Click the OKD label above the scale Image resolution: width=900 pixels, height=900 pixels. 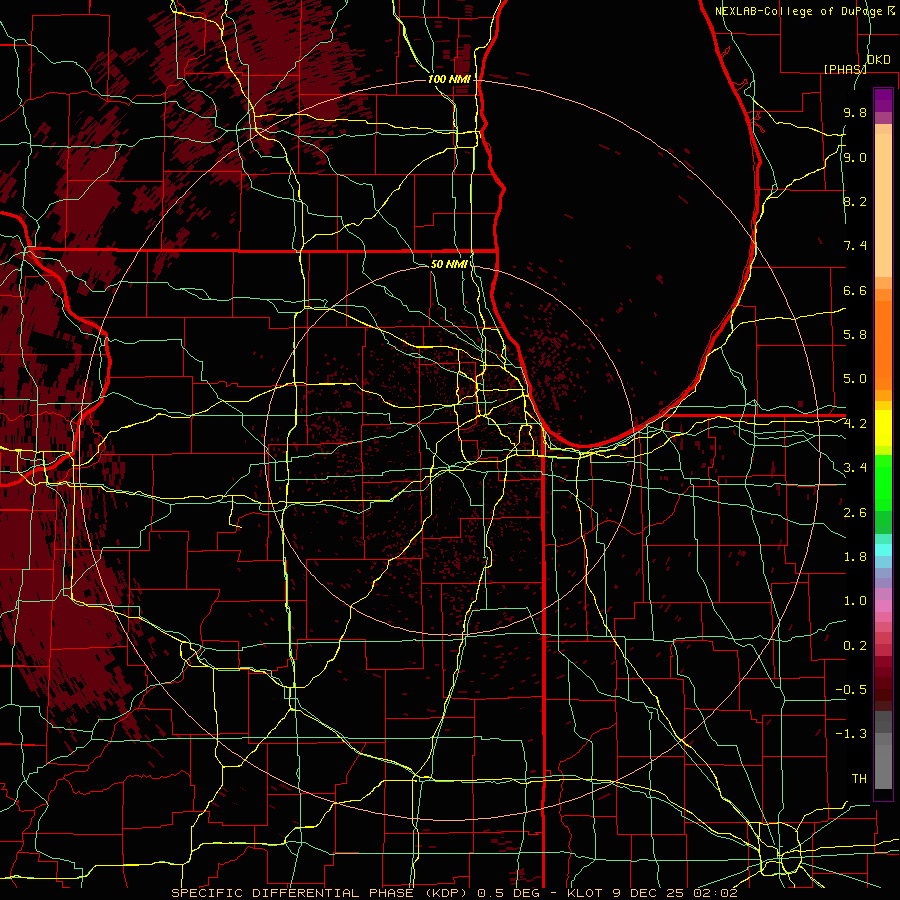point(879,60)
